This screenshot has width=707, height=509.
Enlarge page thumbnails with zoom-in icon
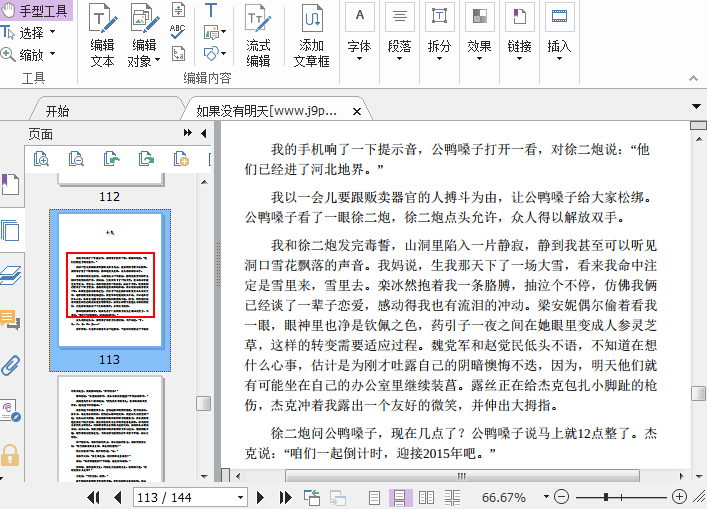(41, 158)
